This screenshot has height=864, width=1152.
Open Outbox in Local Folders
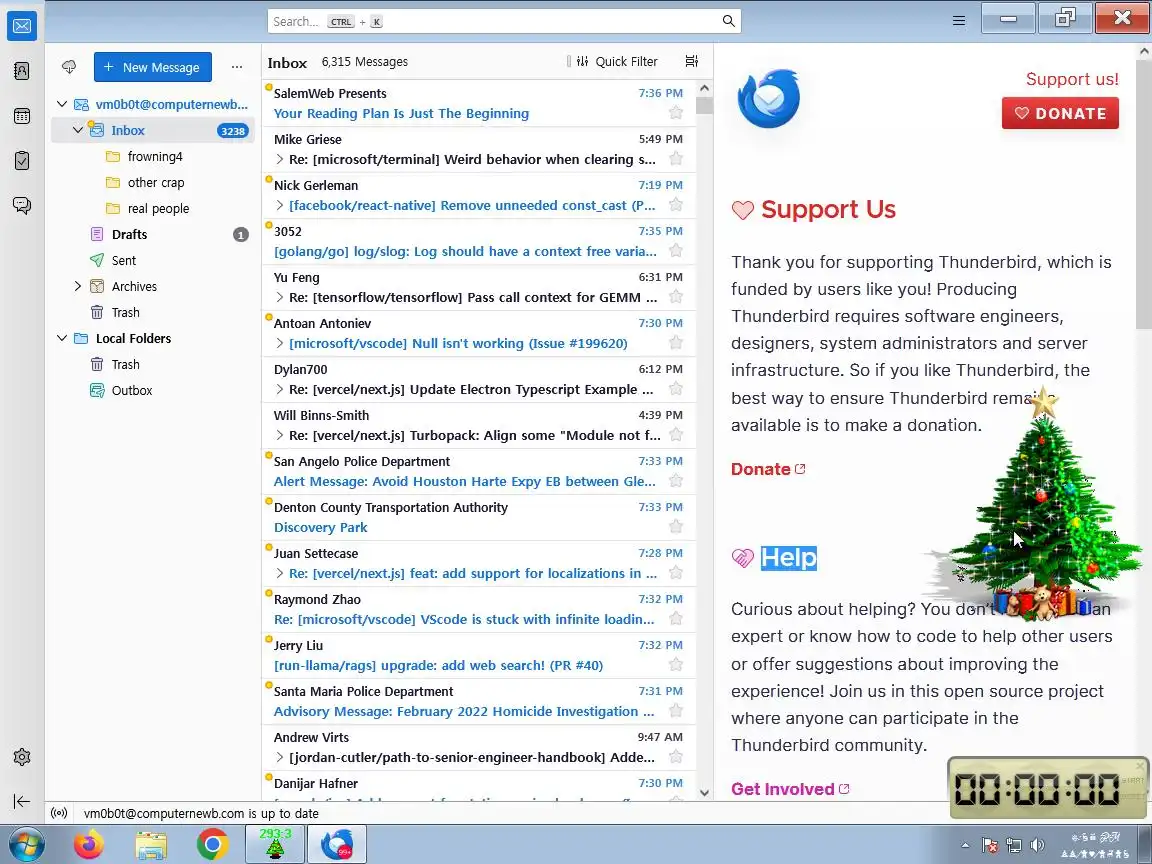(153, 390)
